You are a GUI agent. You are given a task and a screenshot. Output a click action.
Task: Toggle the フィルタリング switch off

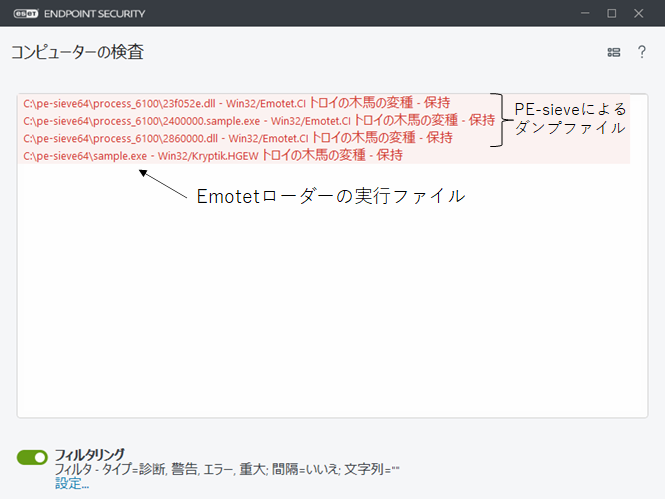pos(32,457)
